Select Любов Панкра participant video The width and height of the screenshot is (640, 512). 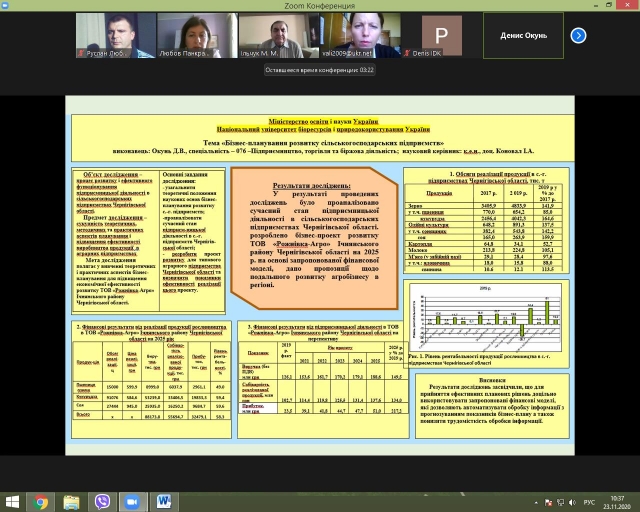click(197, 35)
